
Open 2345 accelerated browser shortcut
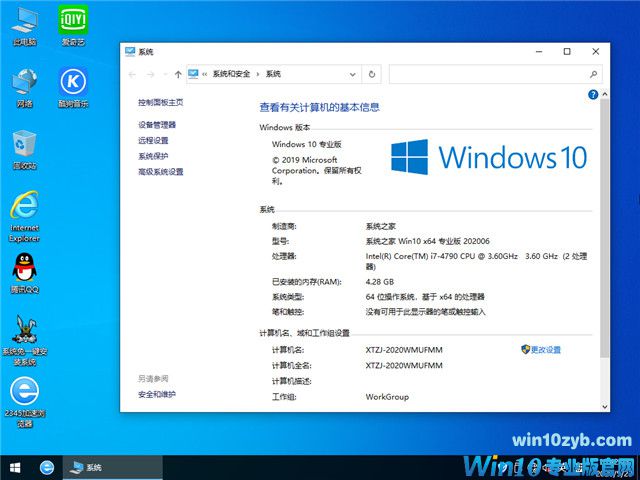coord(24,402)
